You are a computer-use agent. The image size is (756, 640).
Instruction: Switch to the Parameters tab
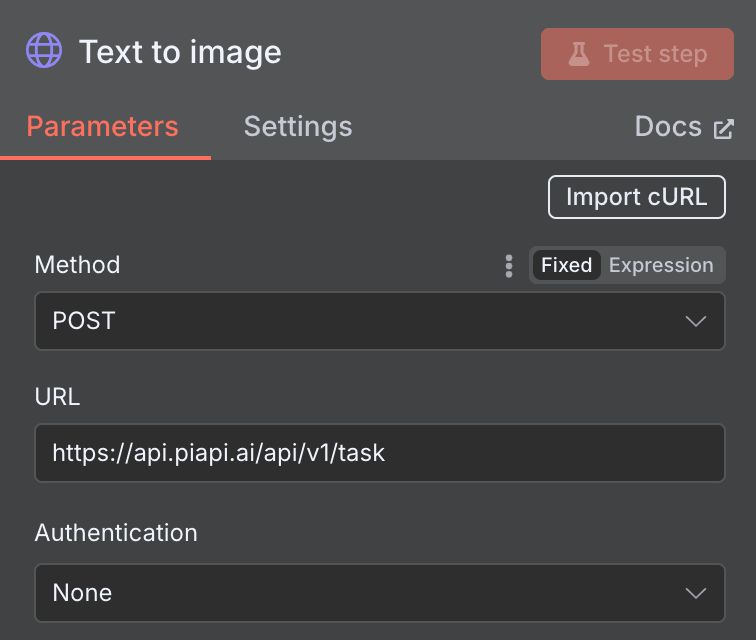tap(102, 127)
